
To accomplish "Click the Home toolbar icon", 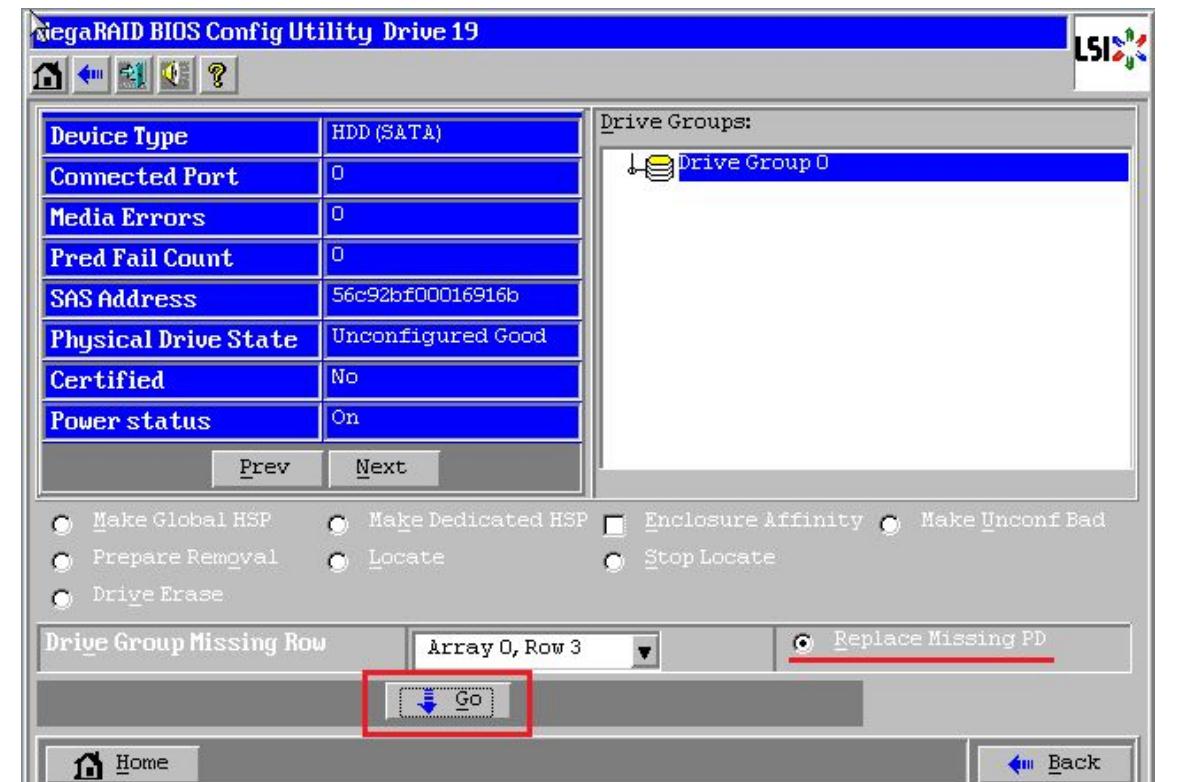I will pyautogui.click(x=48, y=75).
